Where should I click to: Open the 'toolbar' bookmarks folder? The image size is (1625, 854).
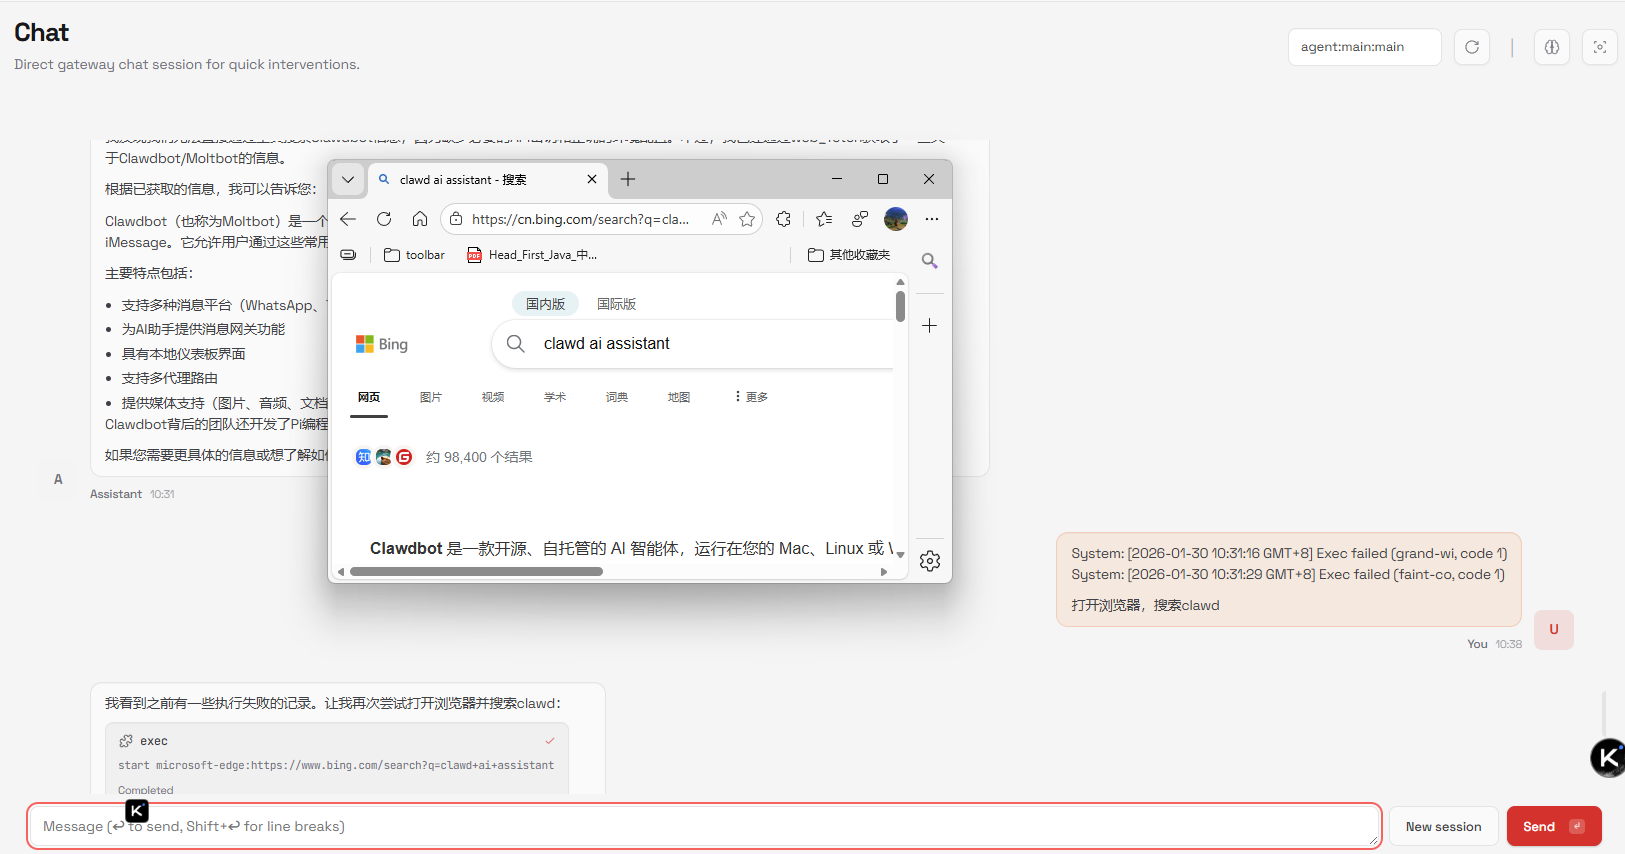[414, 255]
